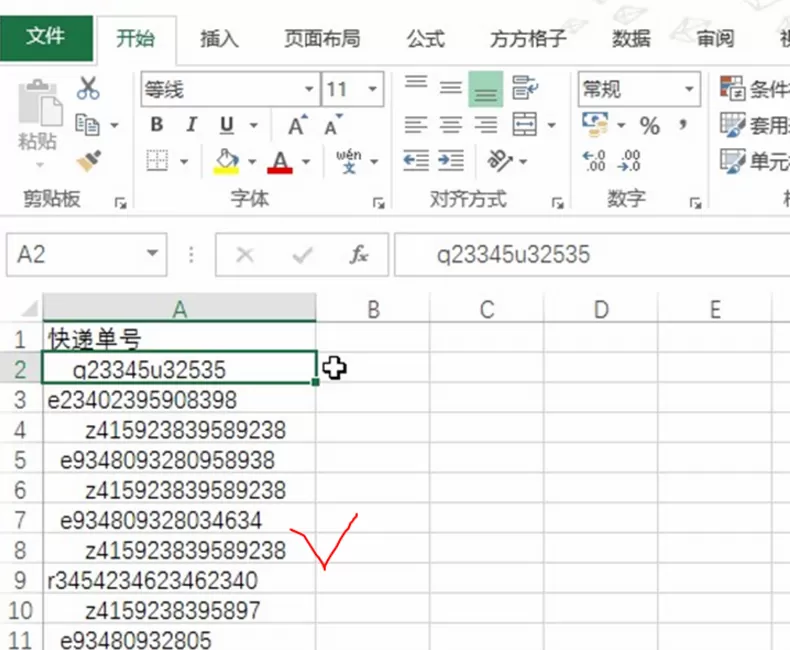
Task: Toggle bottom align (highlighted)
Action: point(486,89)
